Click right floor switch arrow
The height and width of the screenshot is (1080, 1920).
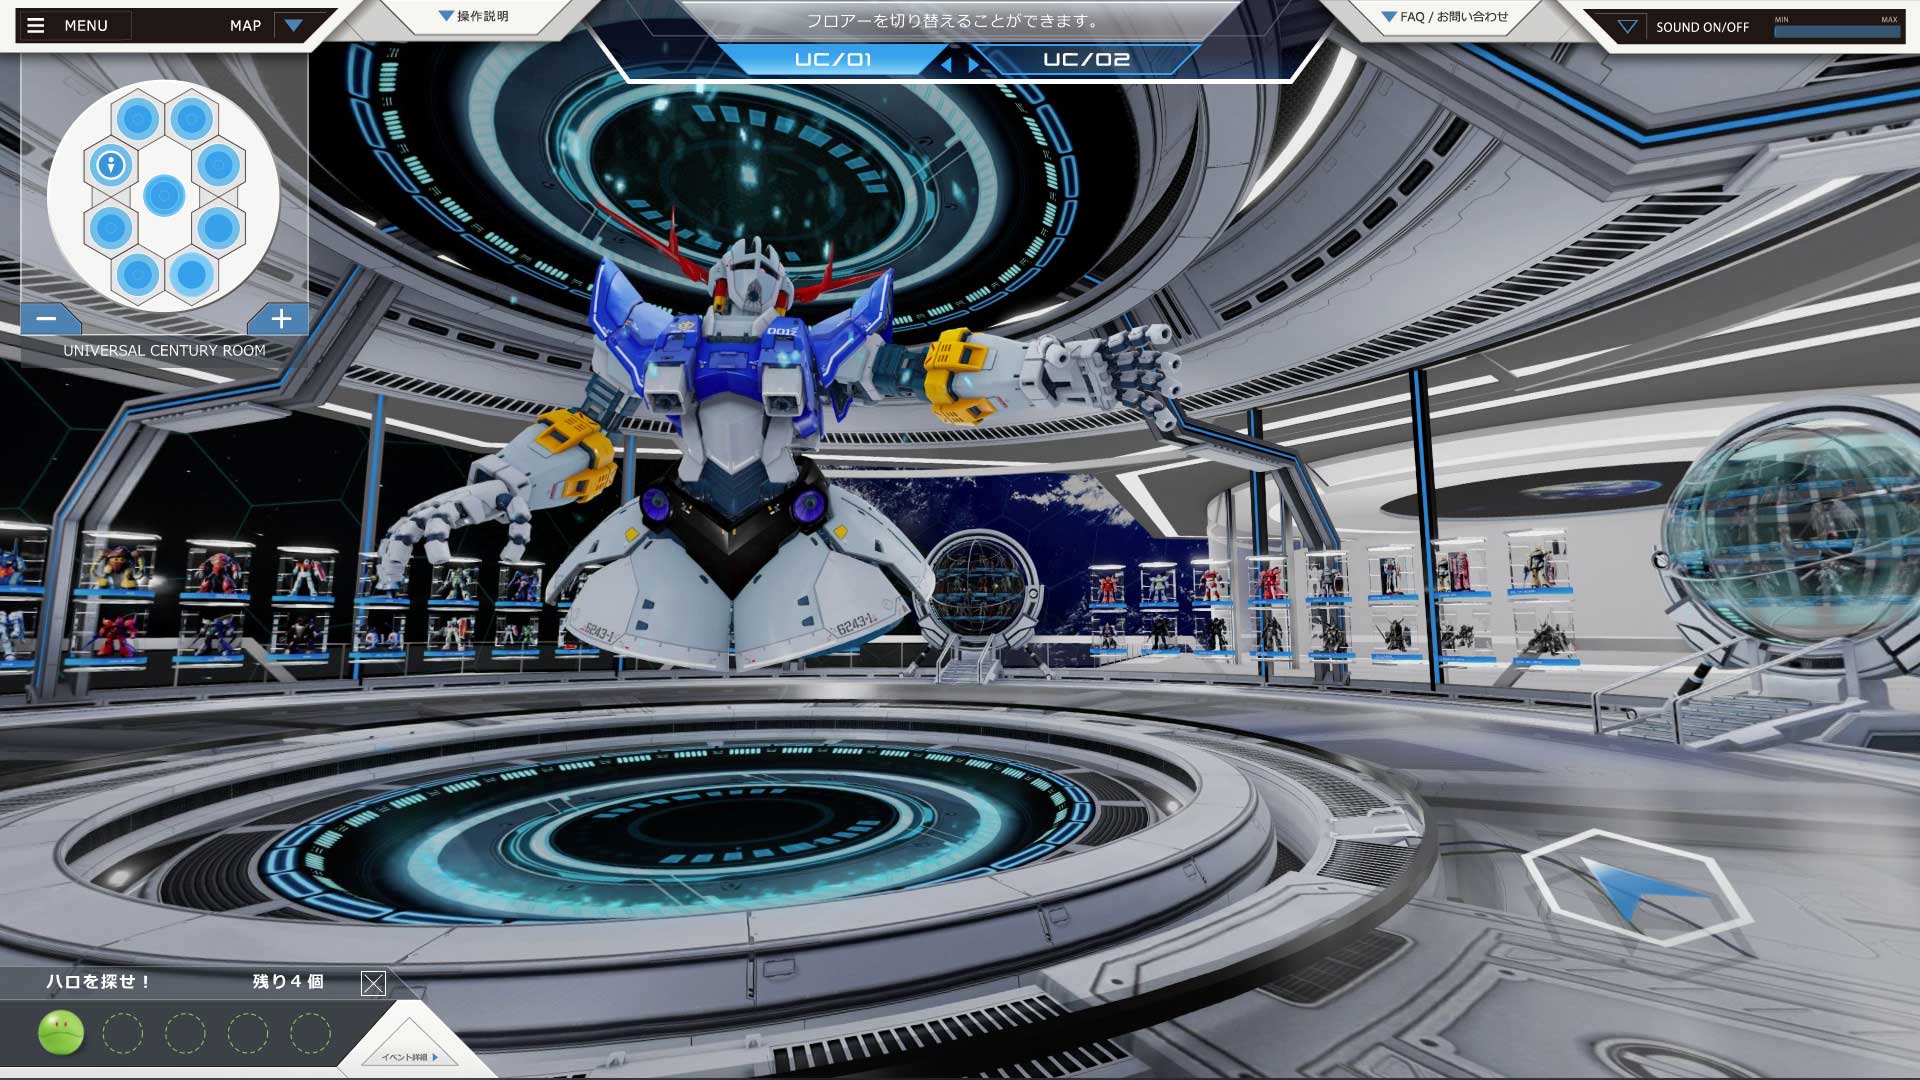click(973, 65)
